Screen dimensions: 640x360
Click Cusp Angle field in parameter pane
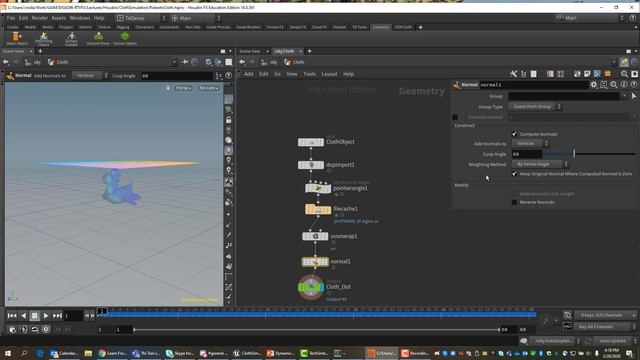pos(527,154)
